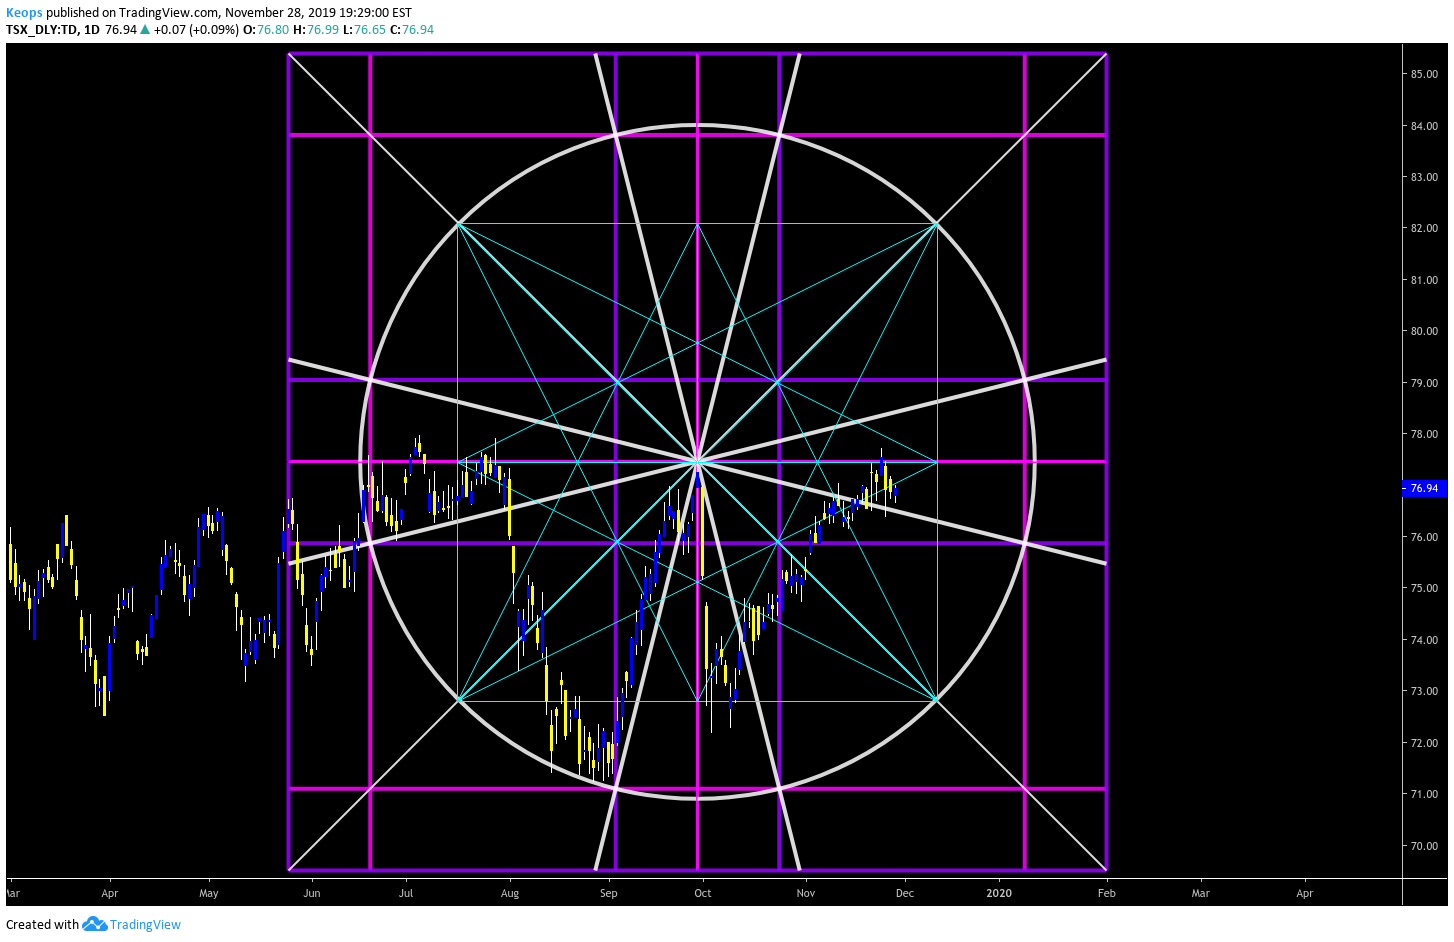
Task: Click the Created with text
Action: pyautogui.click(x=42, y=924)
